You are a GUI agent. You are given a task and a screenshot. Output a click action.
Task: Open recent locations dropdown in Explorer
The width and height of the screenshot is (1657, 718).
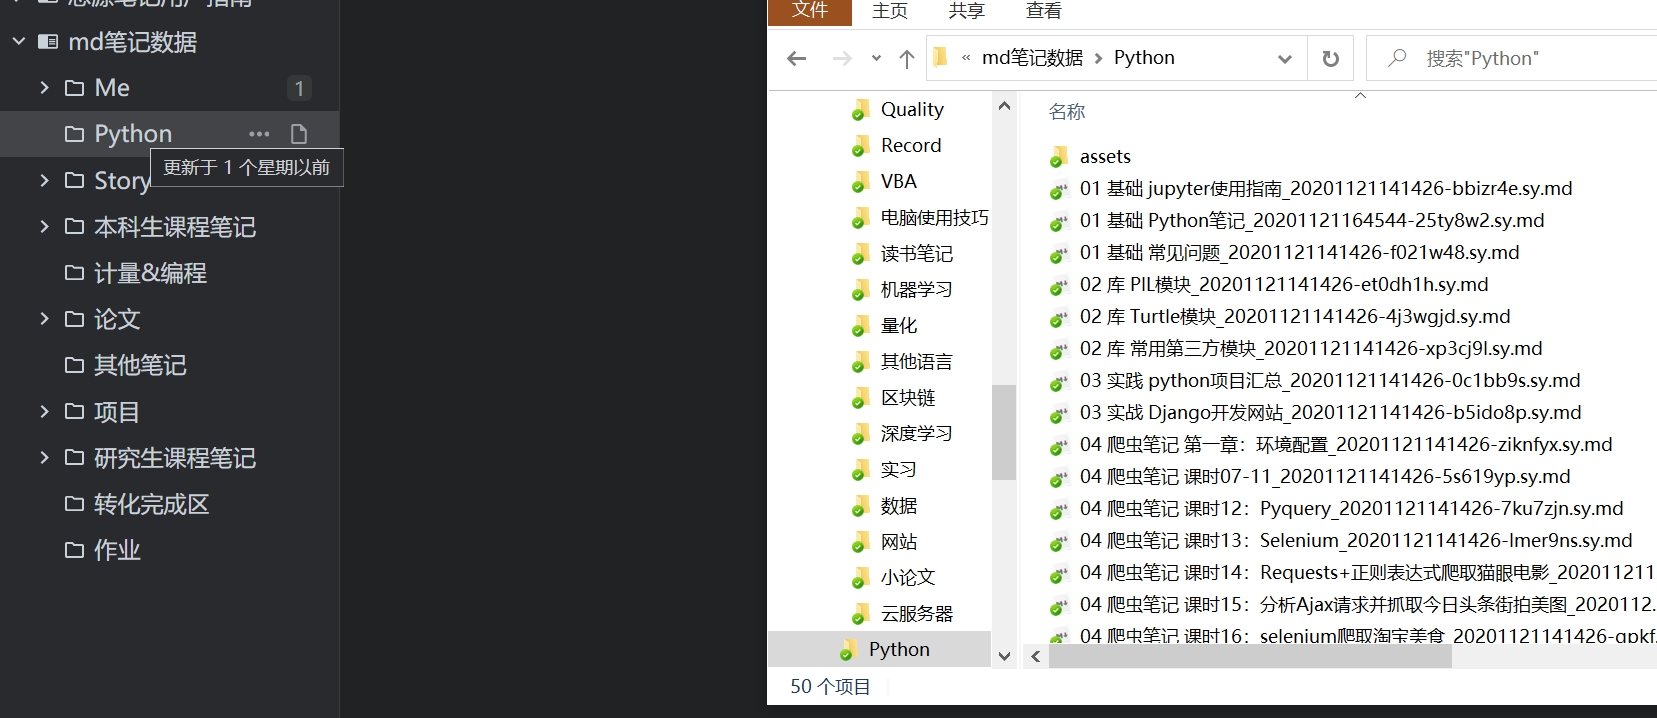point(876,58)
